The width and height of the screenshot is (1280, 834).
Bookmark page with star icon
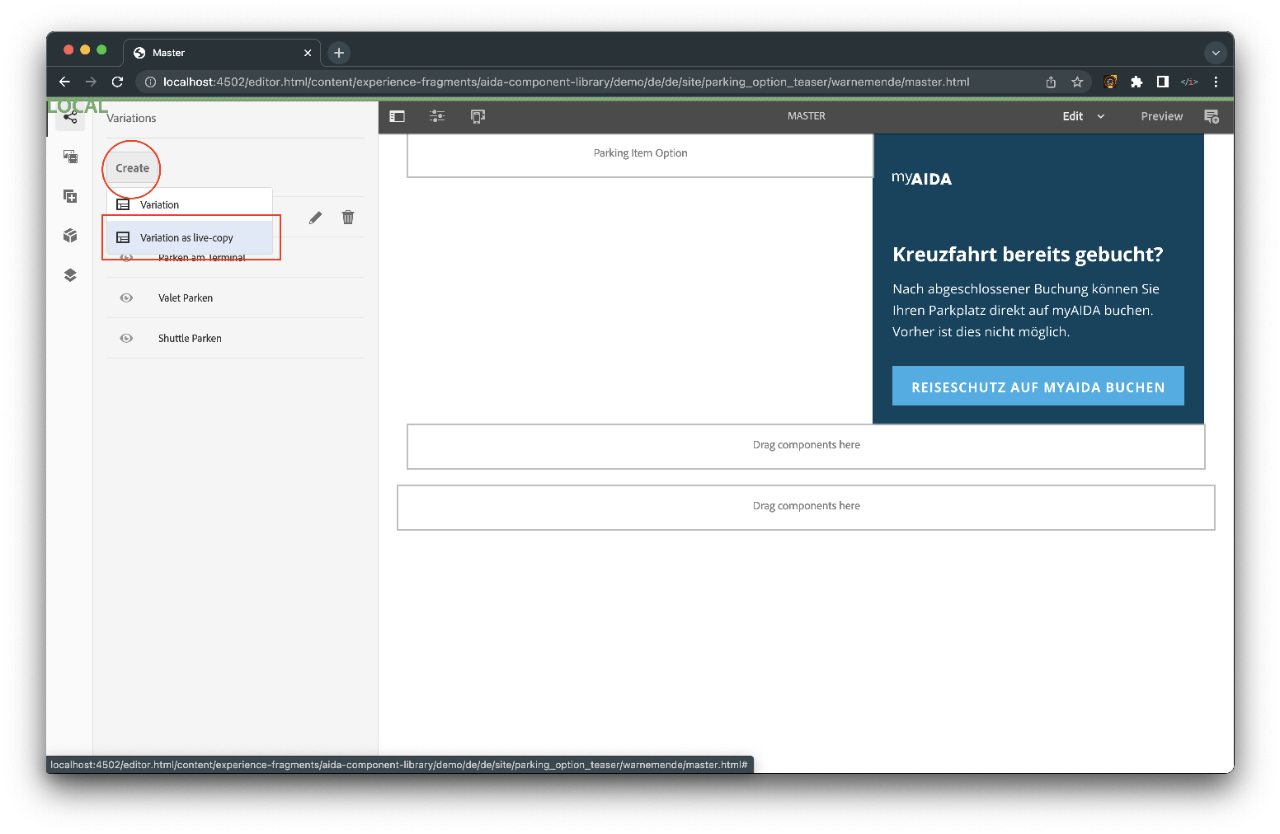(1077, 82)
